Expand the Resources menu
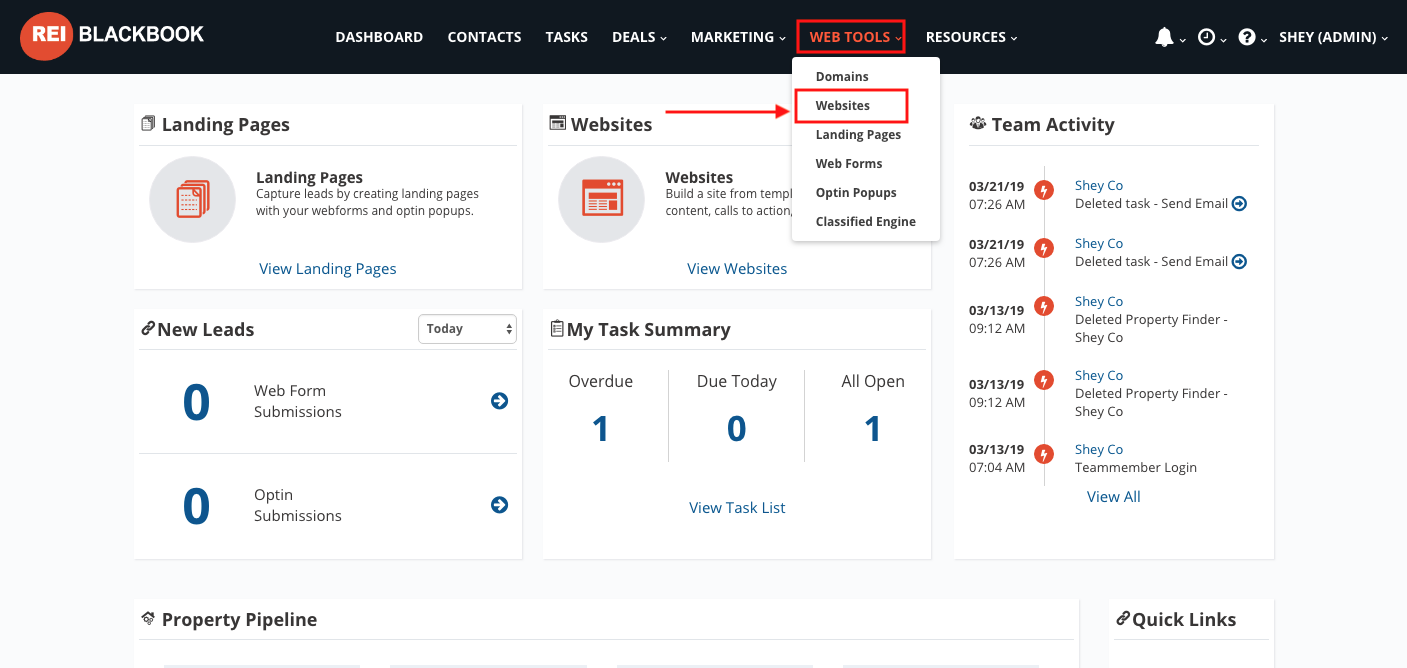Viewport: 1407px width, 668px height. [971, 37]
